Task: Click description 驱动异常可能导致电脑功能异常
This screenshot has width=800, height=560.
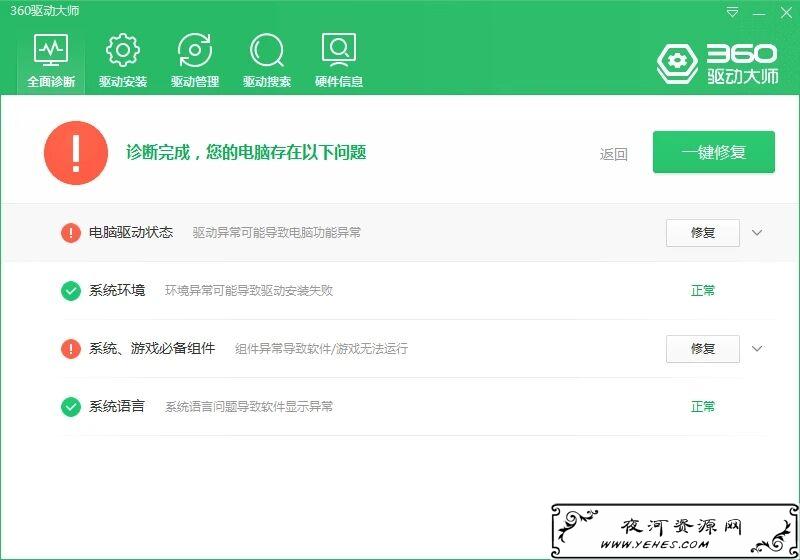Action: coord(277,233)
